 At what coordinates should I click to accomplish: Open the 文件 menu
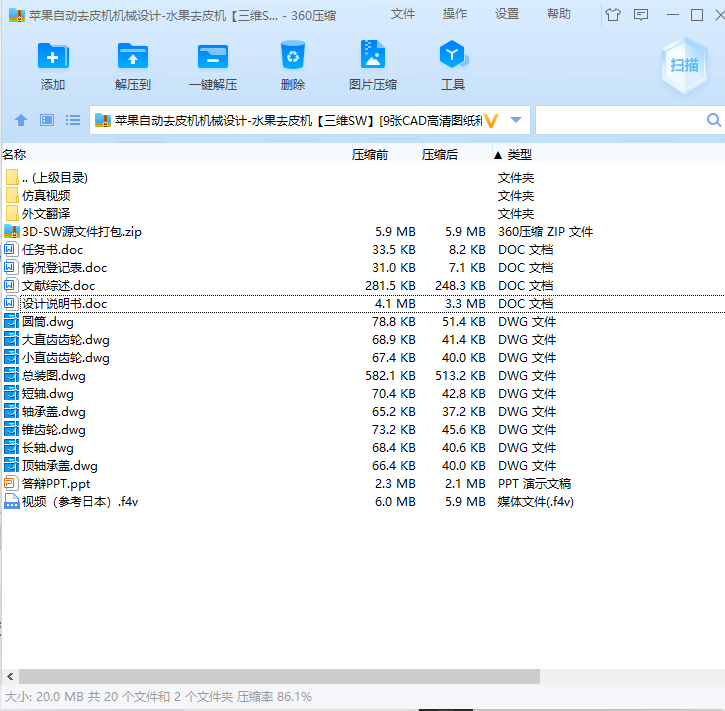pyautogui.click(x=402, y=14)
